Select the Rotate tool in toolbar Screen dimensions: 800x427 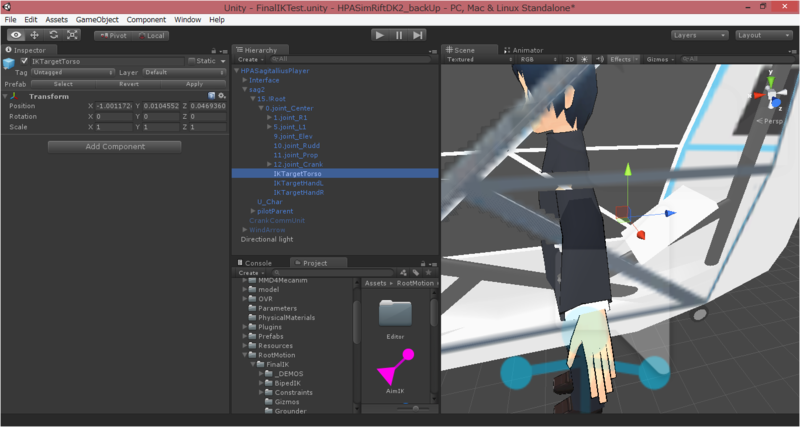[x=54, y=35]
